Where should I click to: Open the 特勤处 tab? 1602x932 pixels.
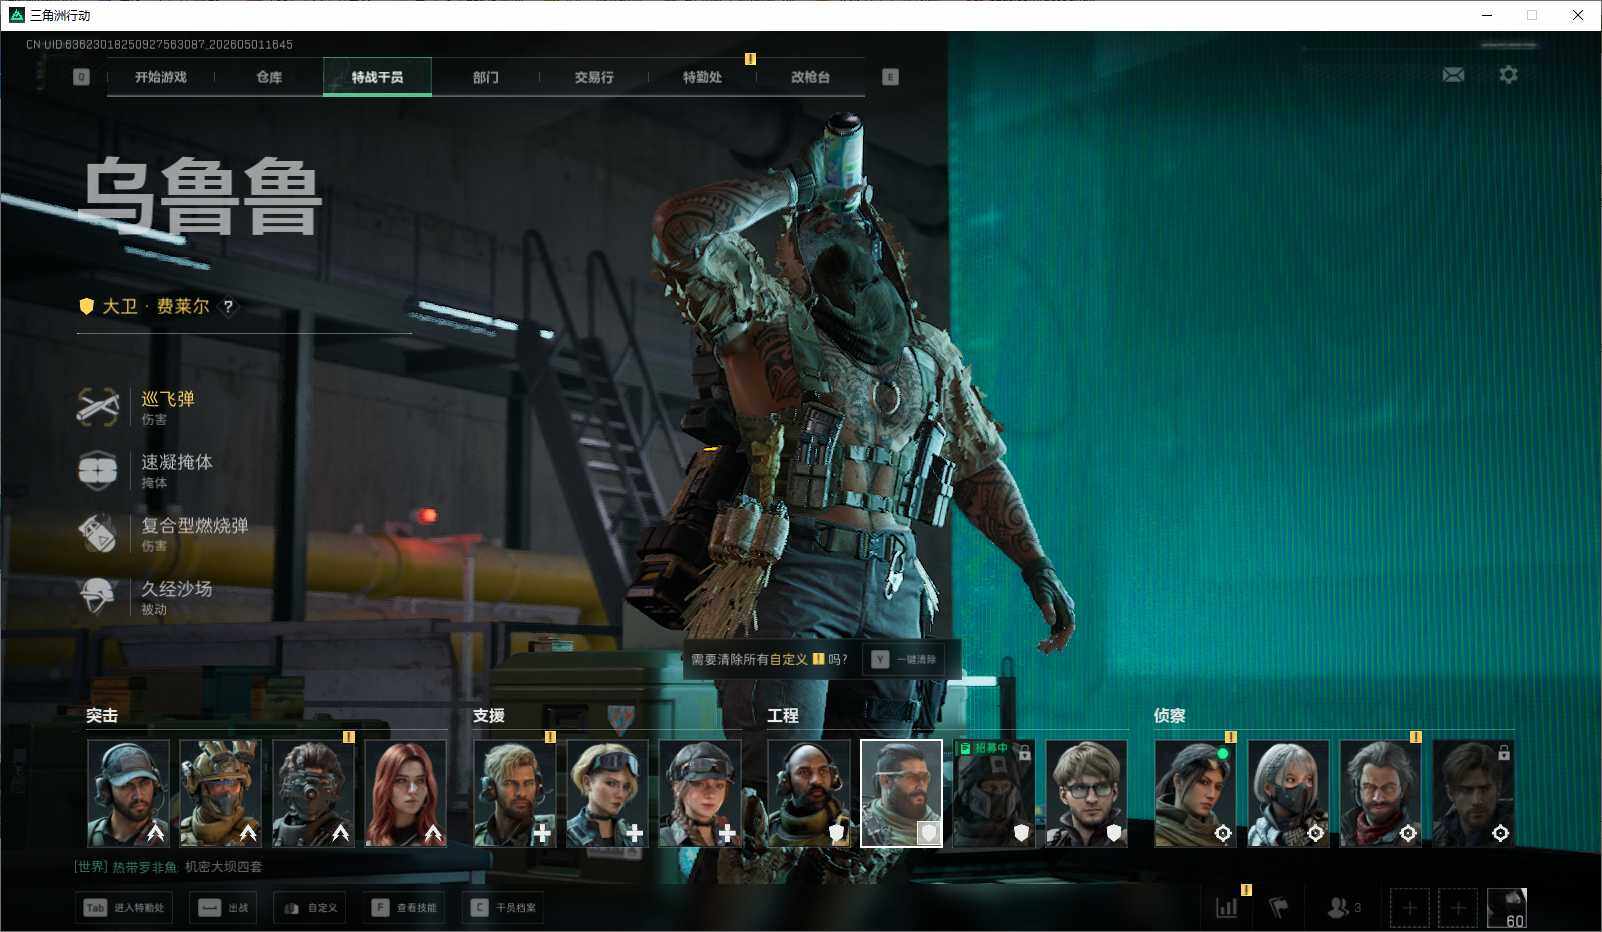[702, 77]
